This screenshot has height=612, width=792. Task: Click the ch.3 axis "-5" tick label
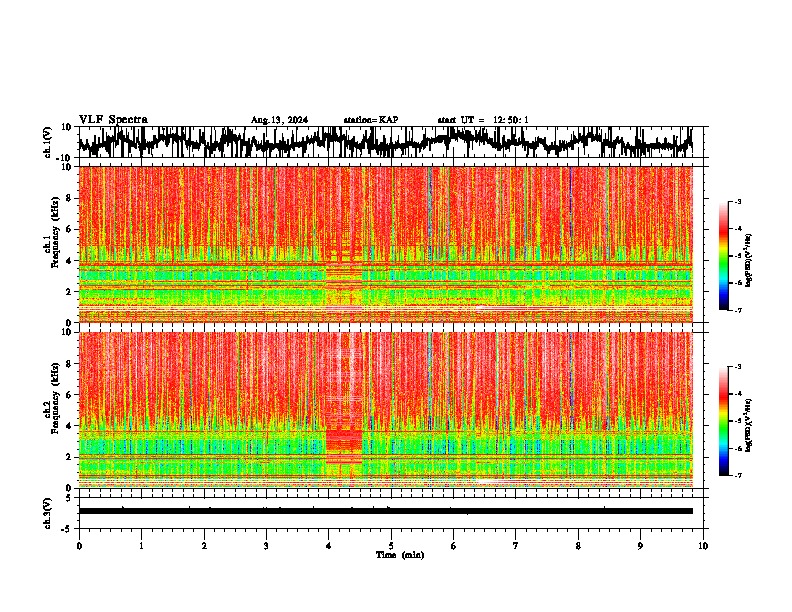[x=68, y=529]
